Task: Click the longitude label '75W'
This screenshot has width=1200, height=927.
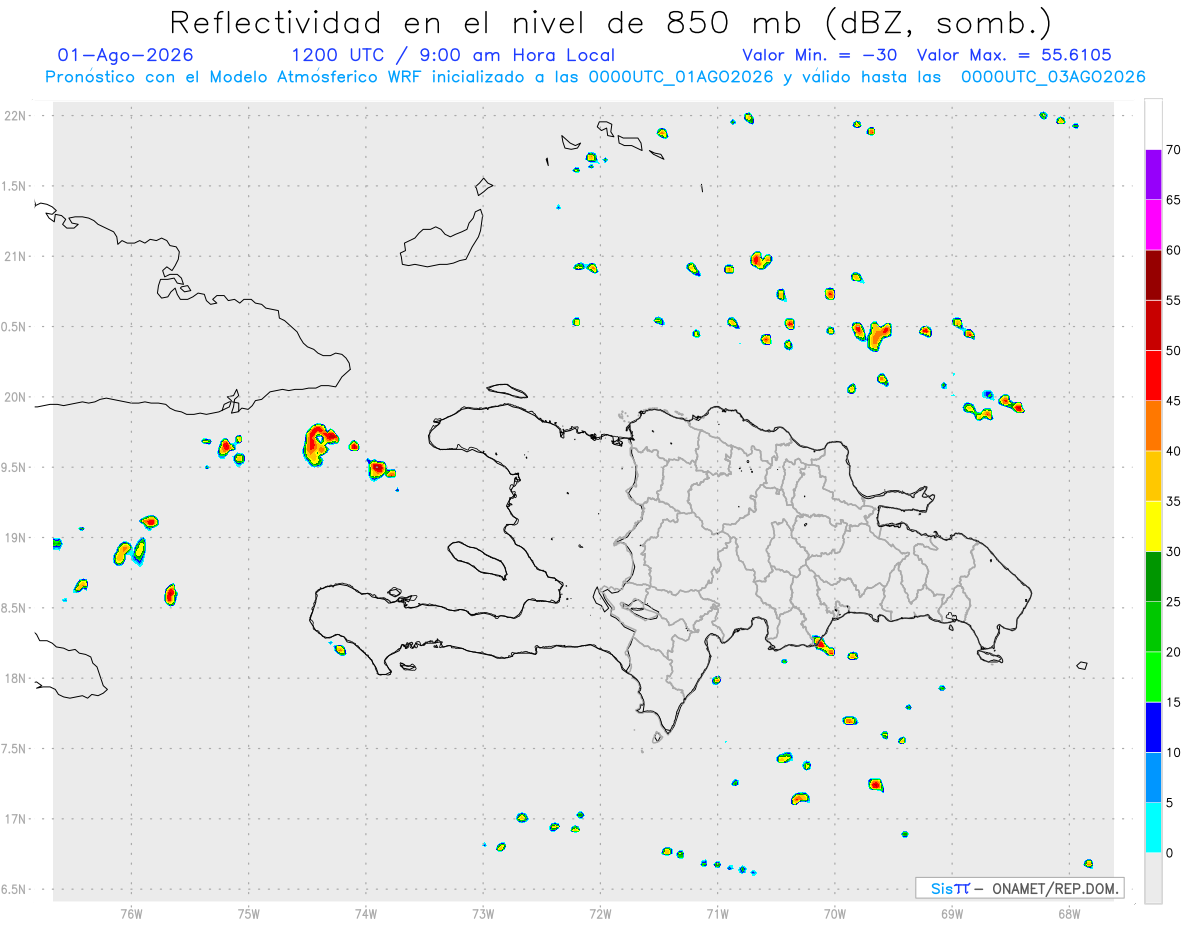Action: pyautogui.click(x=249, y=914)
